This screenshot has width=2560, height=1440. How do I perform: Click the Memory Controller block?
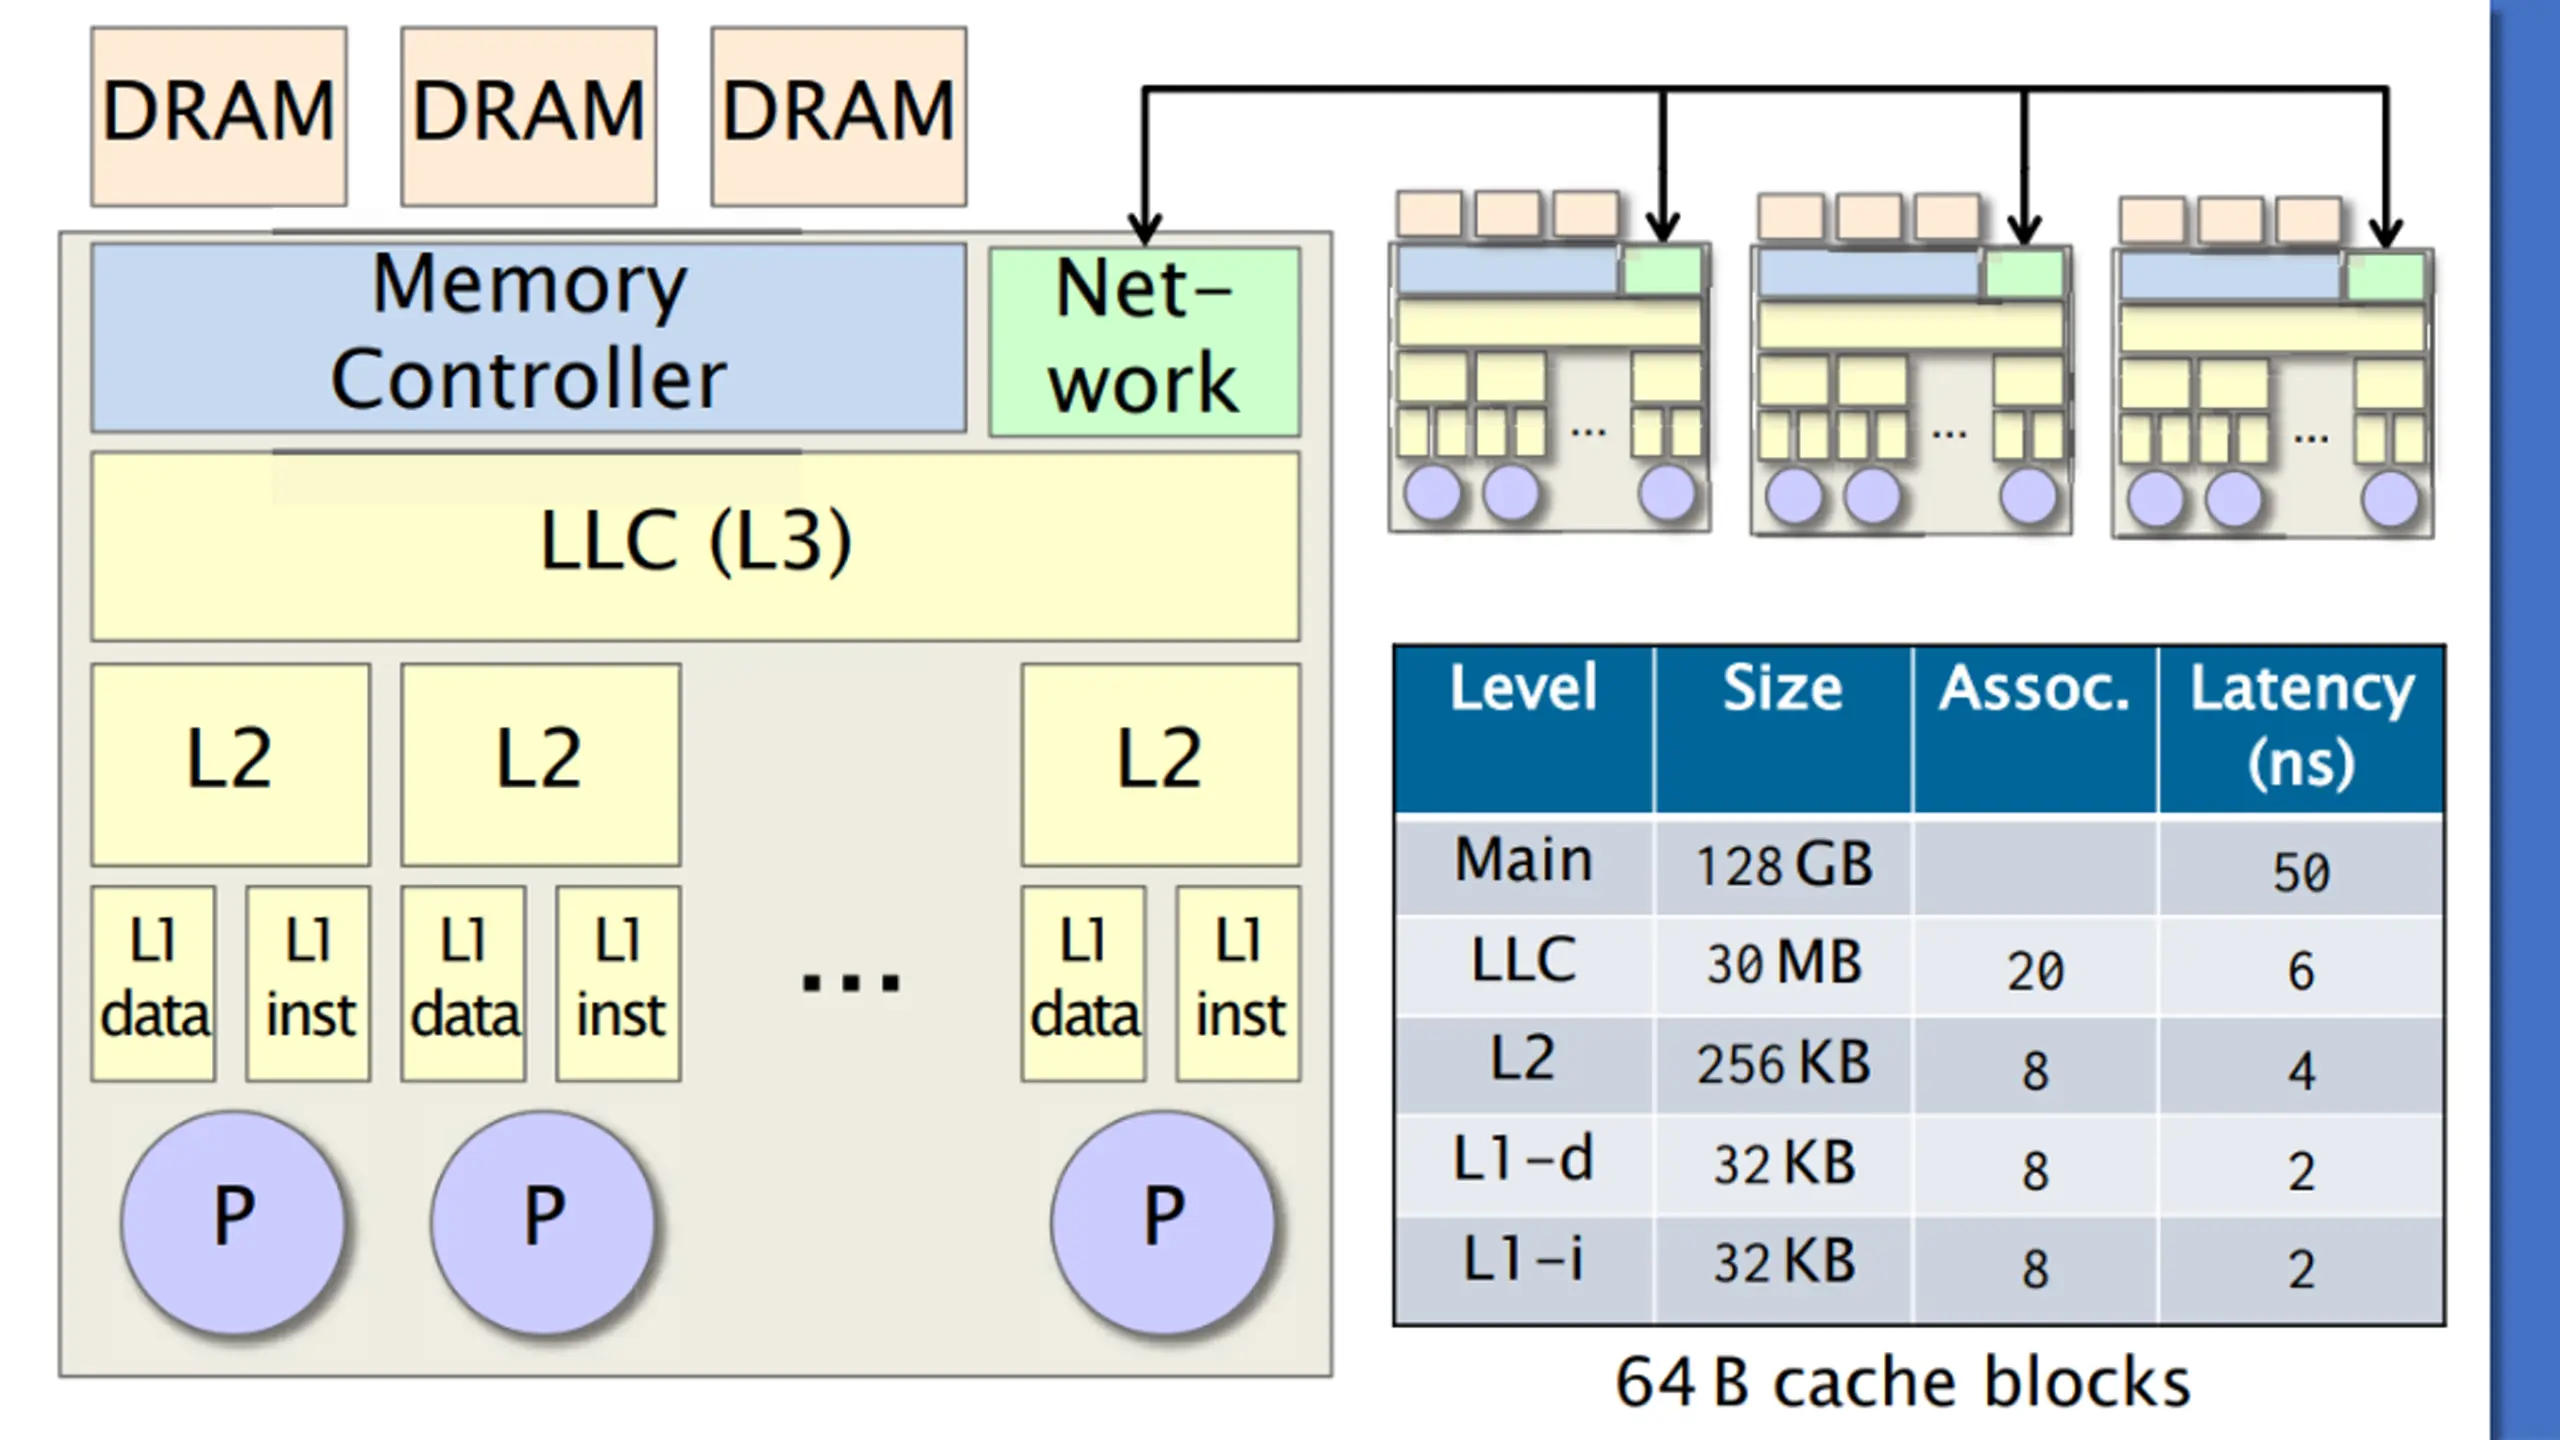pyautogui.click(x=529, y=339)
